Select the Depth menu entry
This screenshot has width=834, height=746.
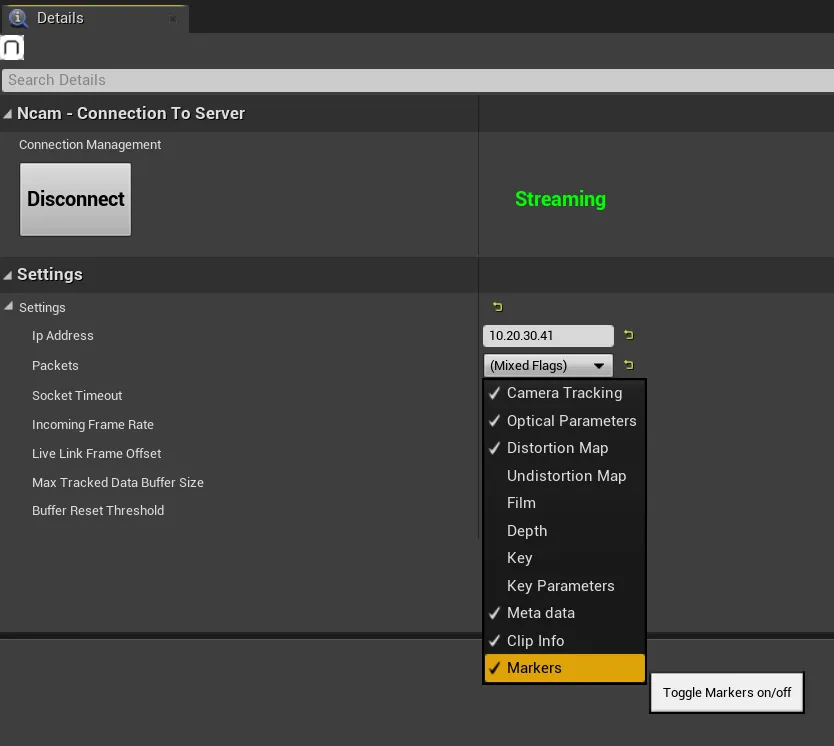(564, 531)
